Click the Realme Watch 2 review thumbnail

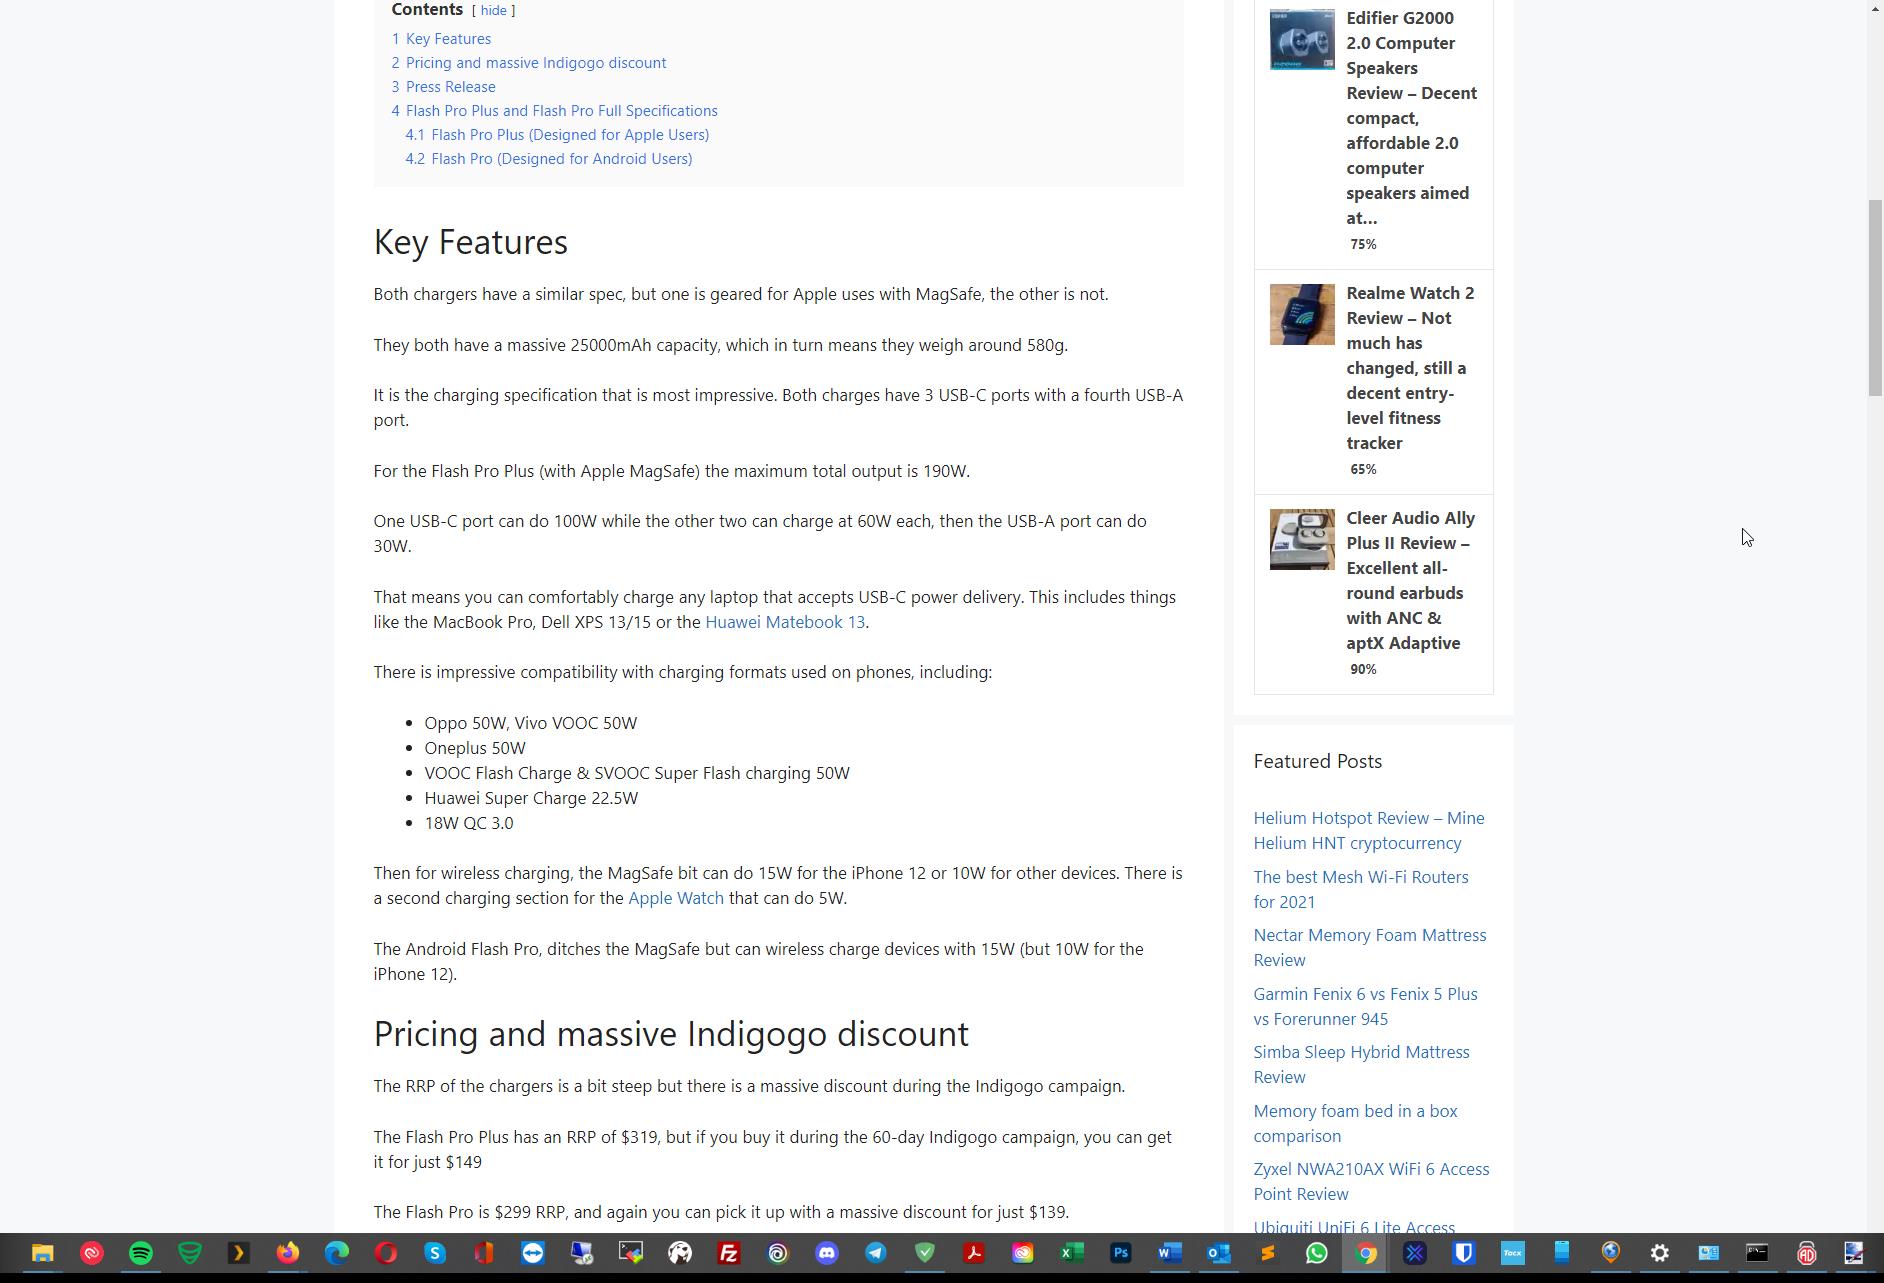tap(1301, 315)
